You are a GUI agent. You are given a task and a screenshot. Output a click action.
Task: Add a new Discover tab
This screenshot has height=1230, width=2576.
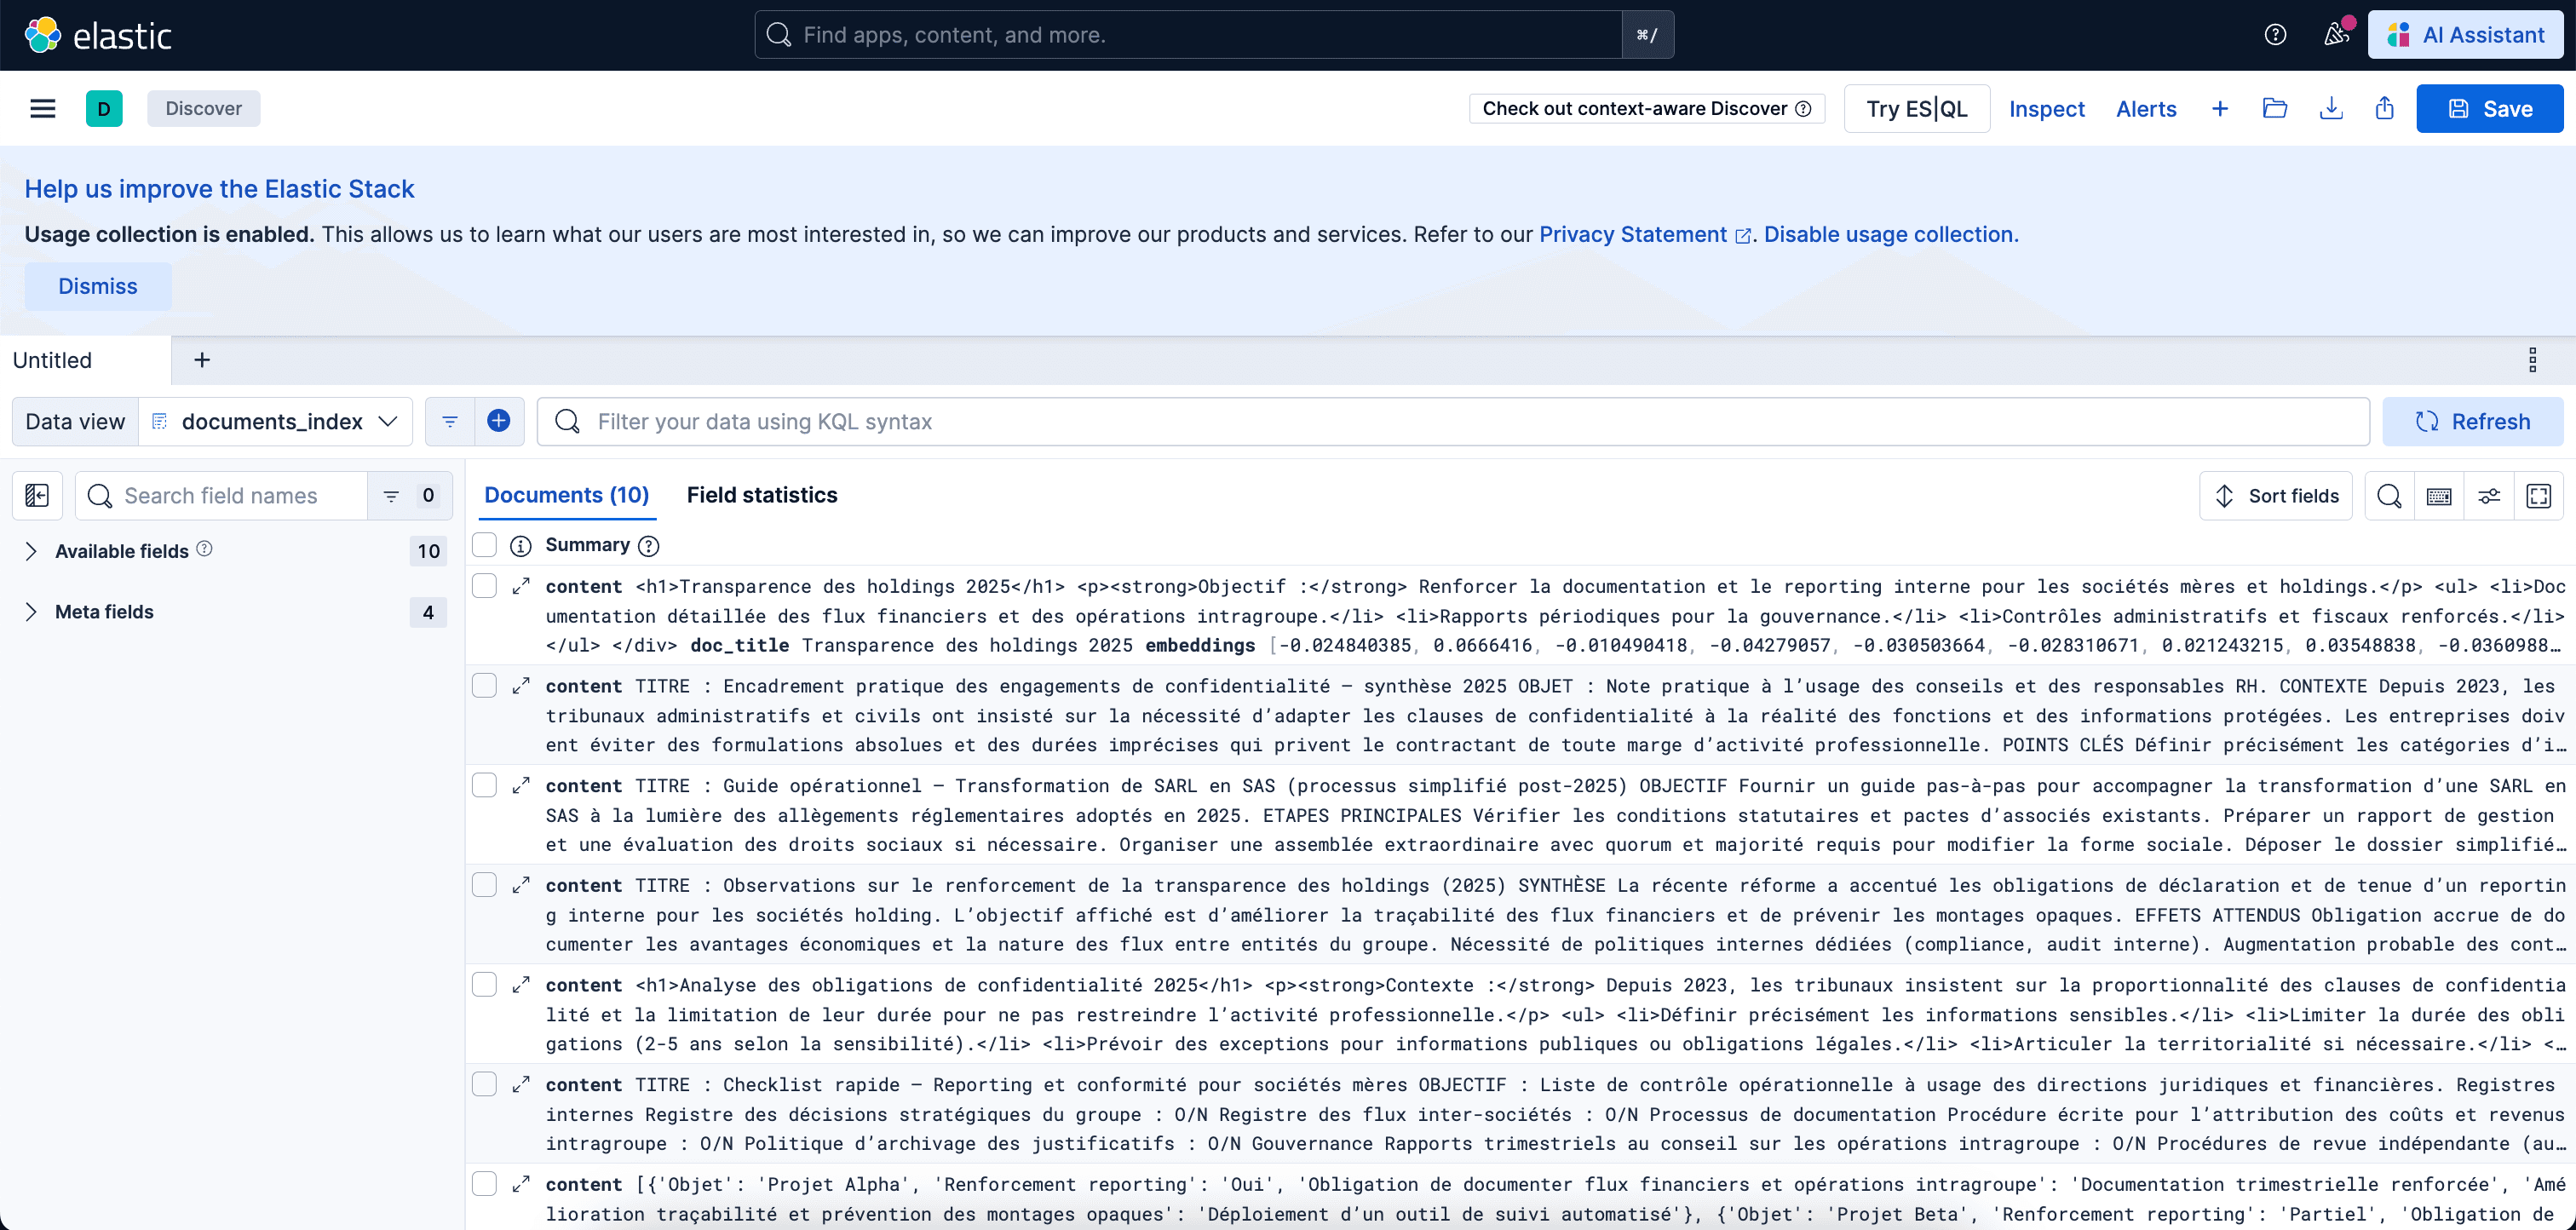click(x=202, y=360)
